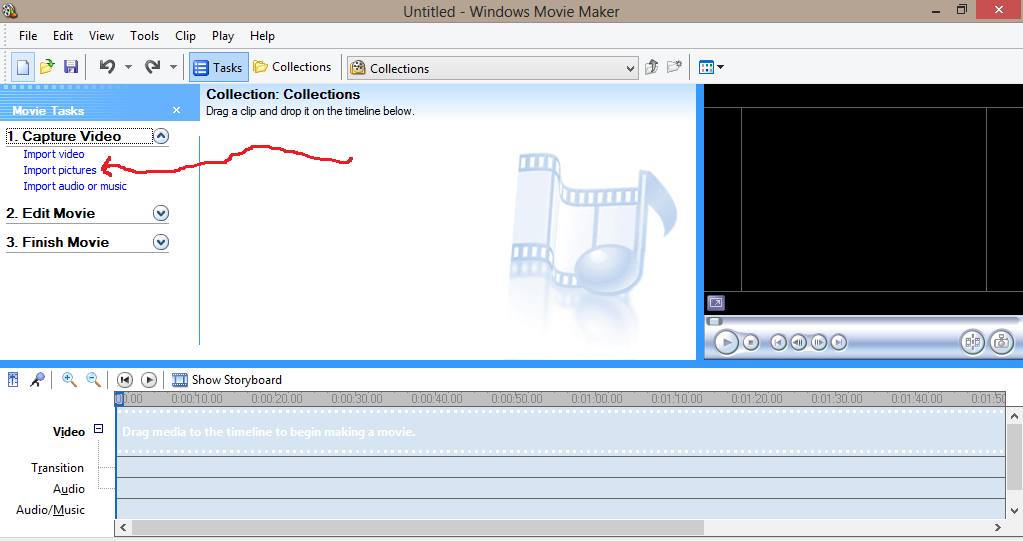
Task: Play the preview monitor
Action: (725, 342)
